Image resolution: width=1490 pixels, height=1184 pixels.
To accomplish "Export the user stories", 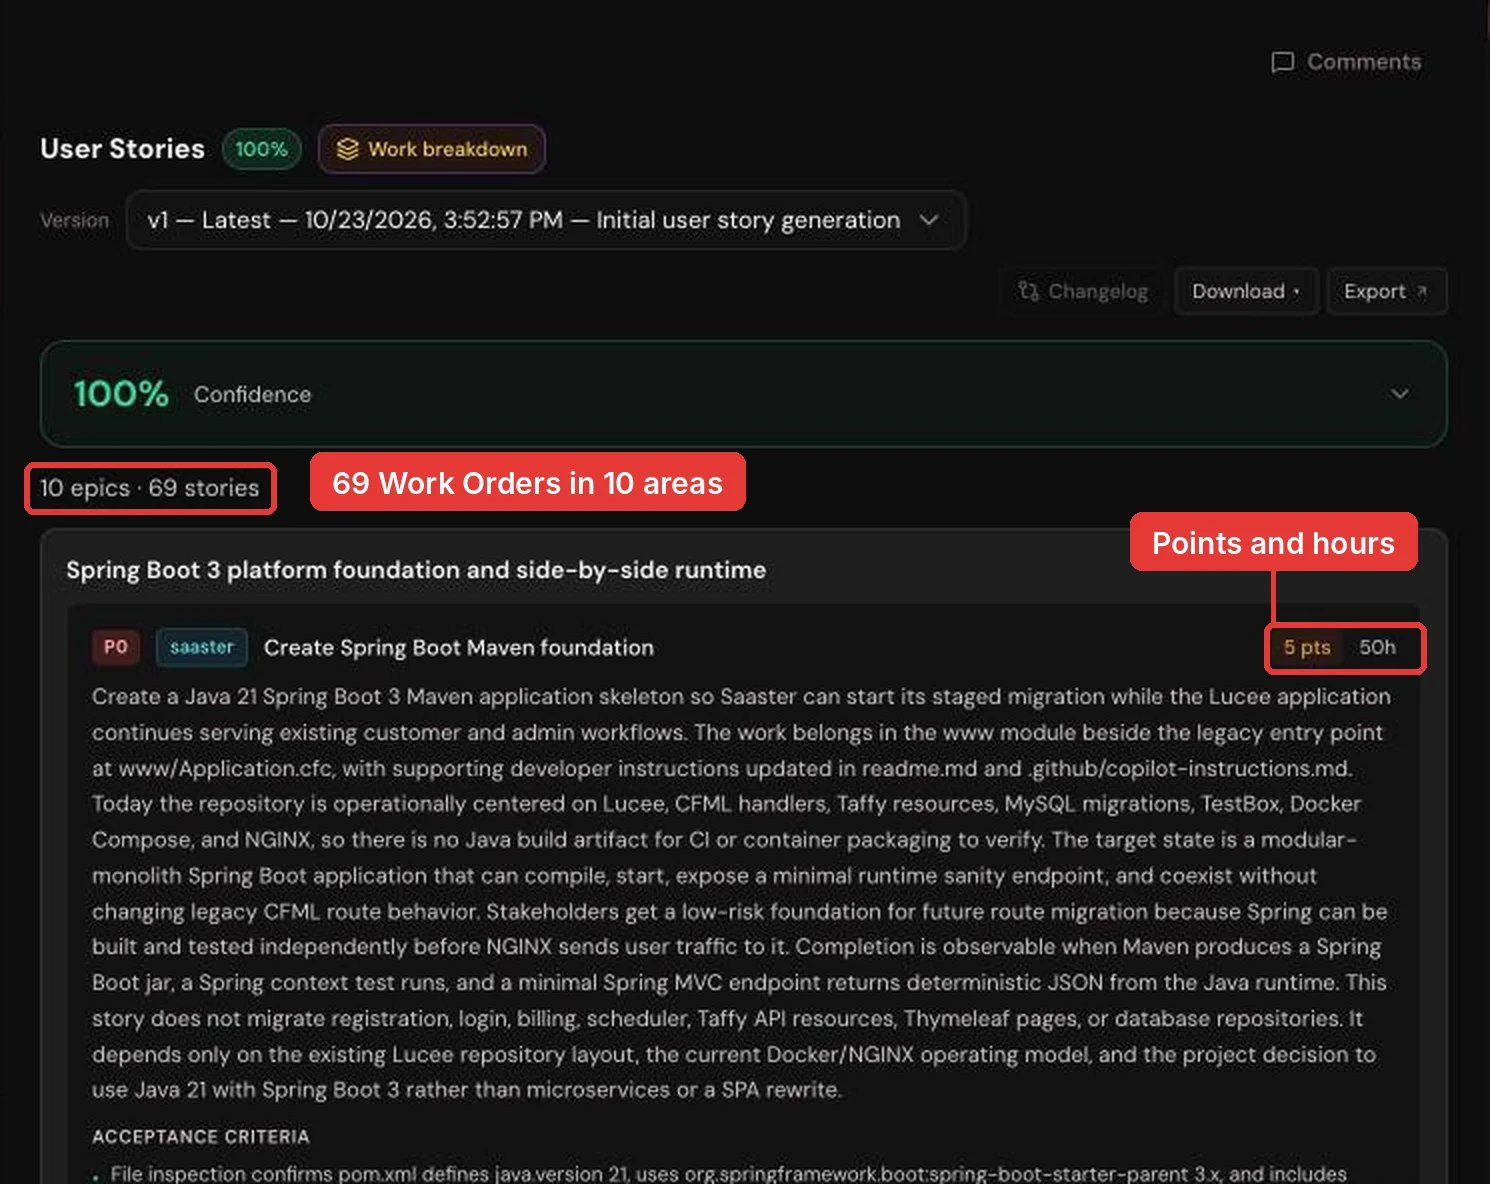I will (1386, 291).
